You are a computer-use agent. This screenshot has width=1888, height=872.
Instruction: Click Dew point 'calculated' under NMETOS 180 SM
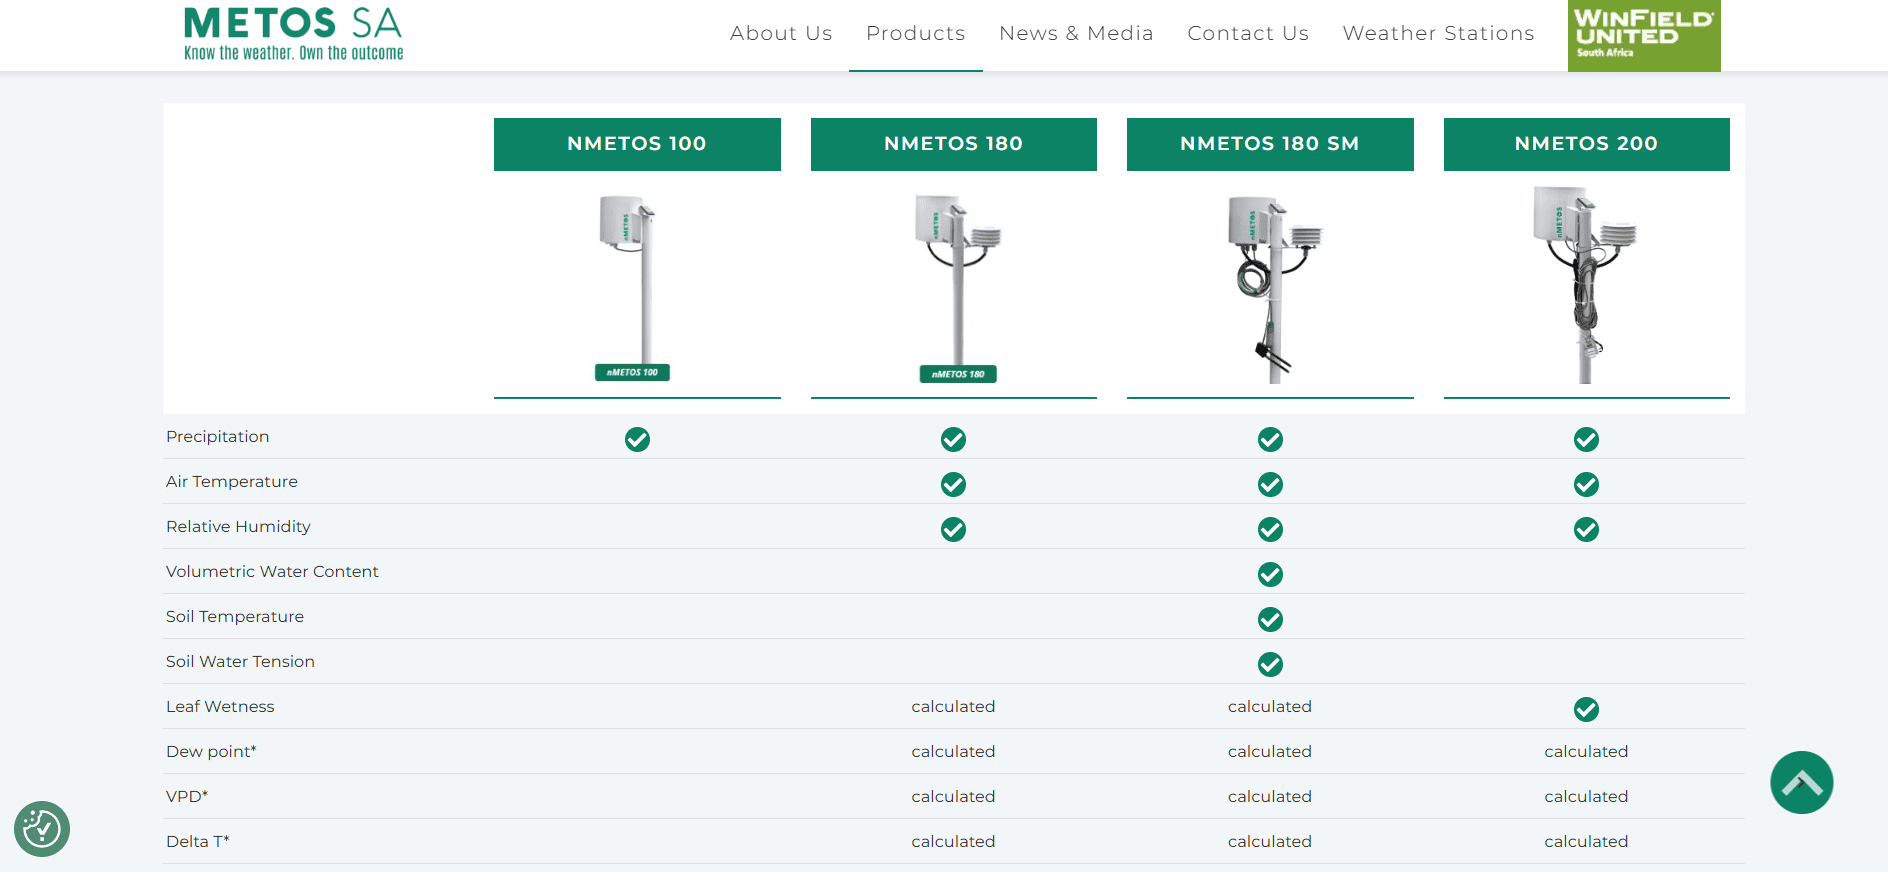pos(1270,751)
